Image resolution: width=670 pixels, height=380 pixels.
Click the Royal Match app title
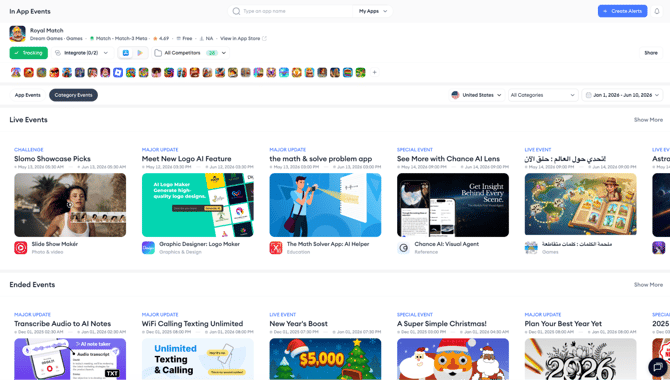click(47, 30)
